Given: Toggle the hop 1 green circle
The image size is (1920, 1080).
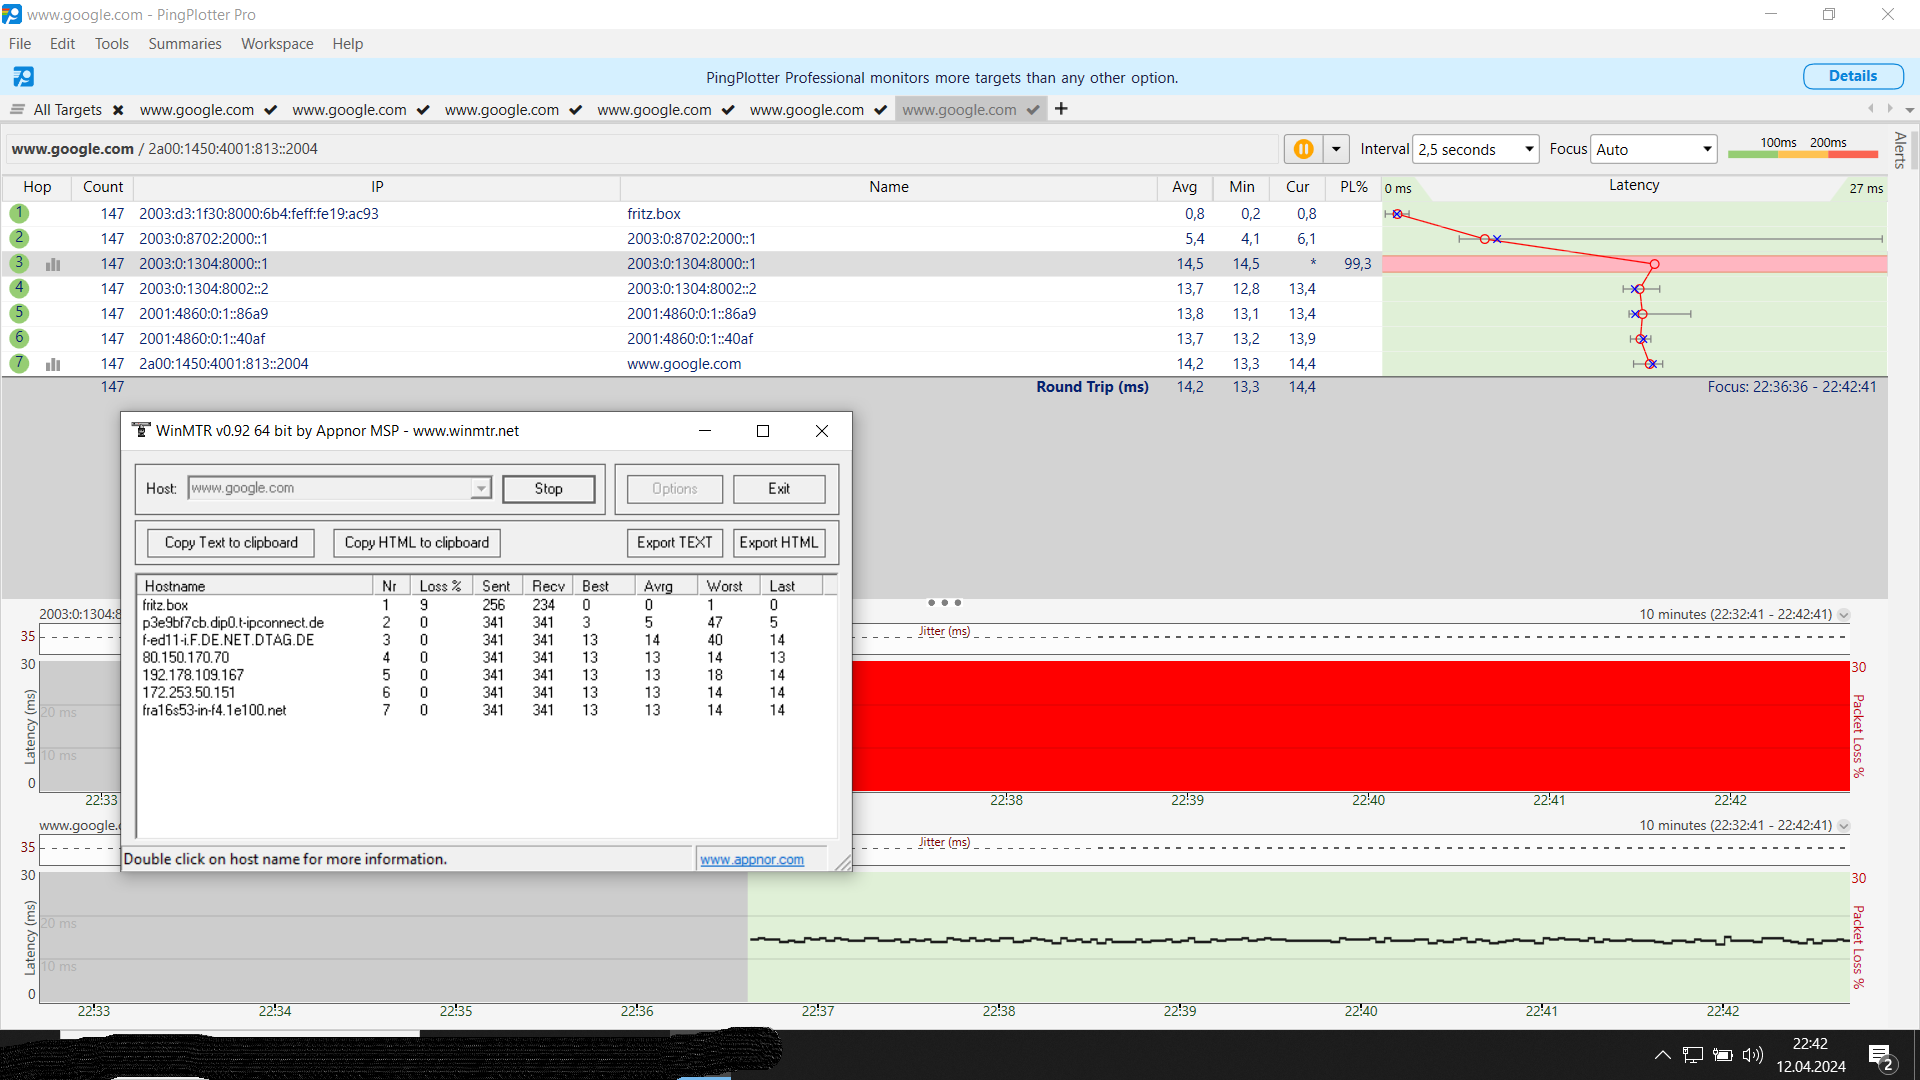Looking at the screenshot, I should coord(19,213).
